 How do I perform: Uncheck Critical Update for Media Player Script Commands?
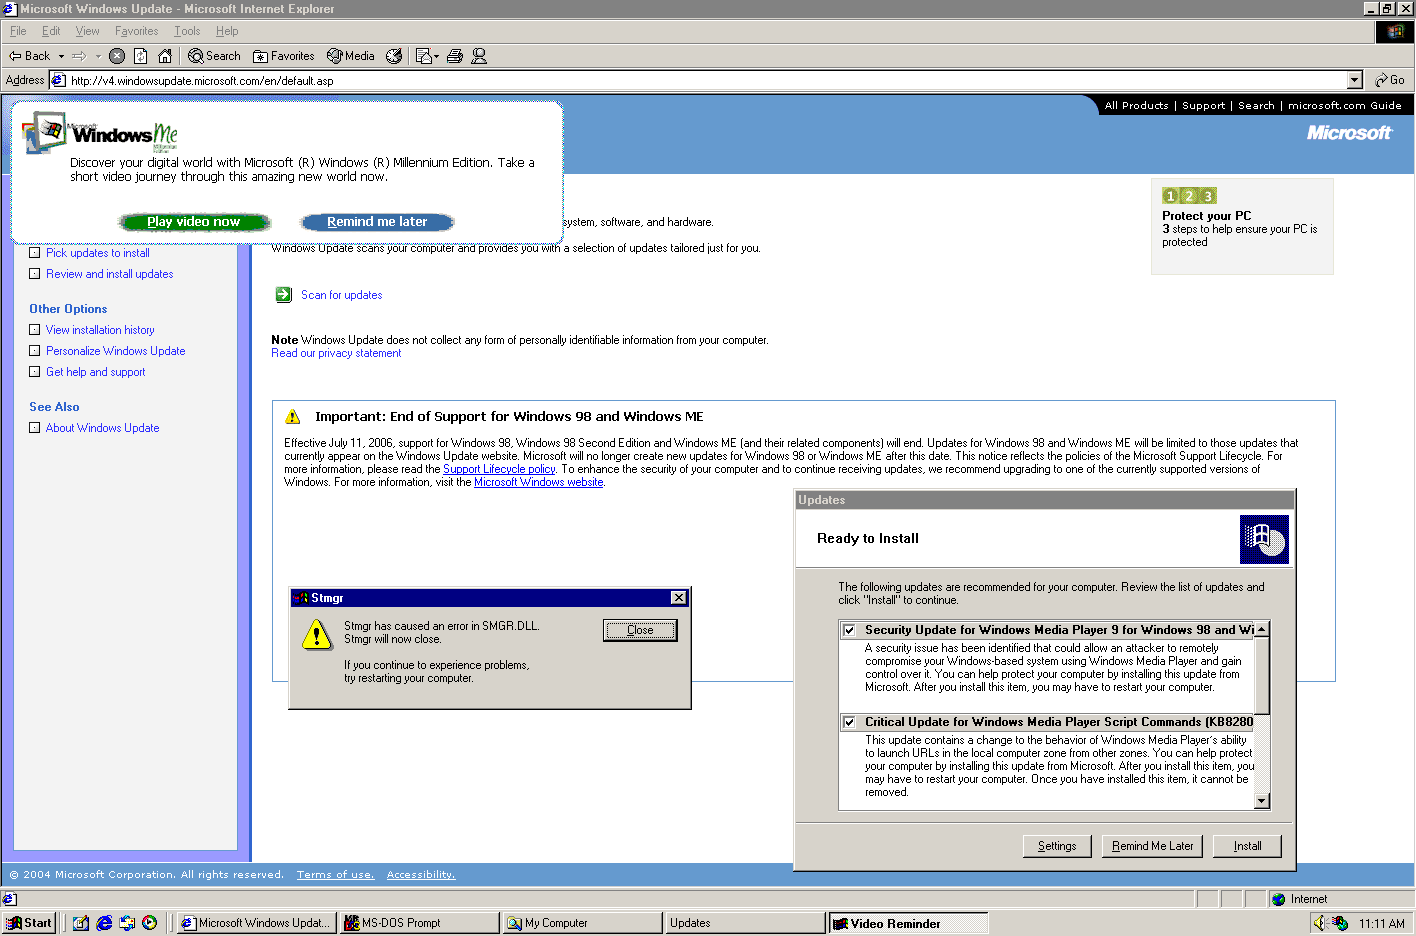tap(849, 722)
